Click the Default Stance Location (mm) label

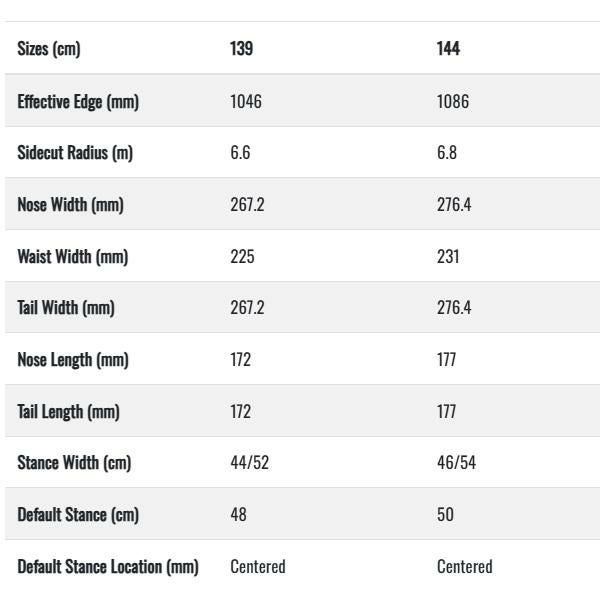(108, 567)
